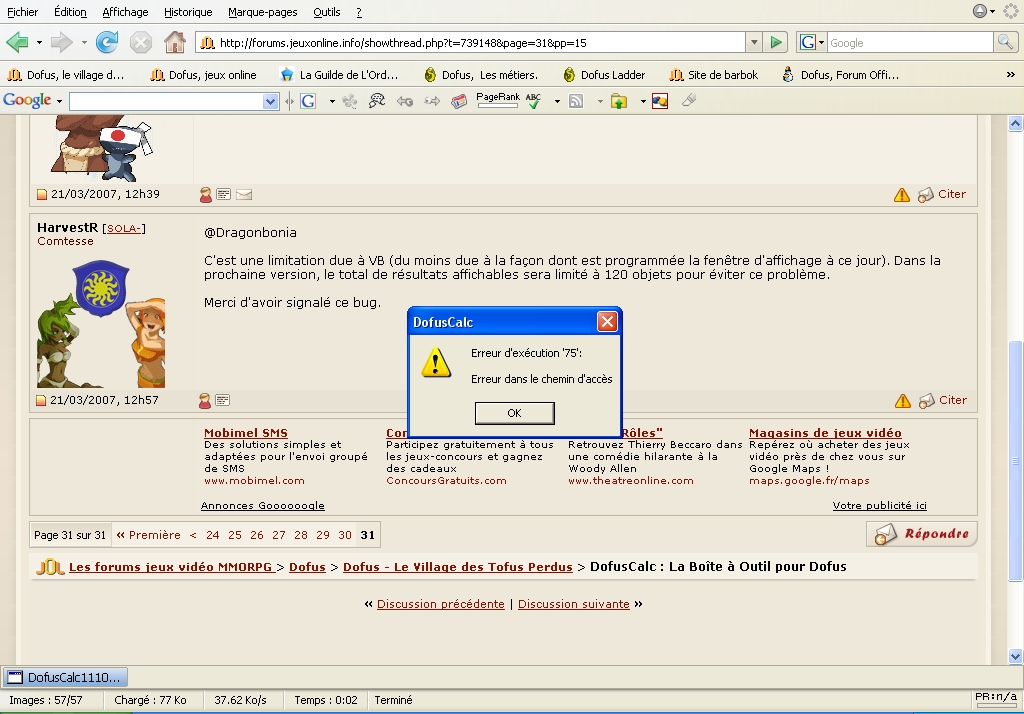This screenshot has height=714, width=1024.
Task: Click the page vertical scrollbar thumb
Action: coord(1015,461)
